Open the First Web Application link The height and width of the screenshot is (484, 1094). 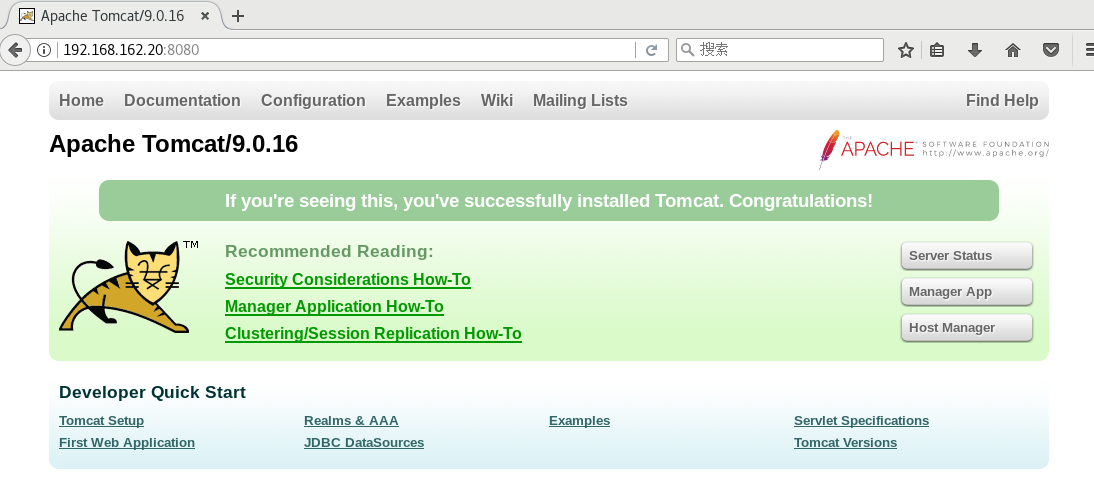(x=127, y=443)
